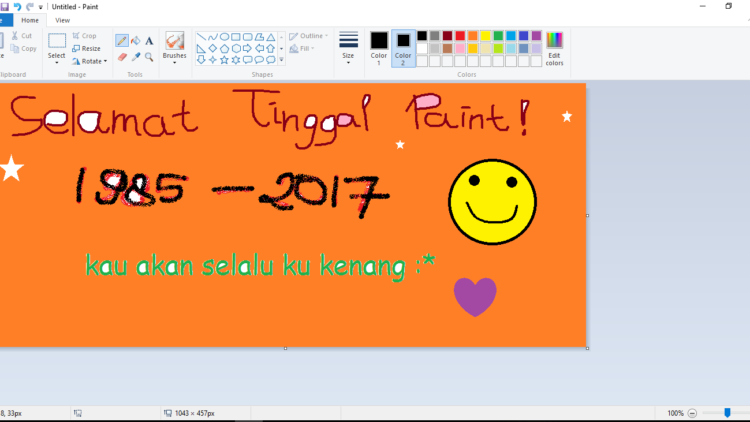Image resolution: width=750 pixels, height=422 pixels.
Task: Click the Copy button
Action: (23, 48)
